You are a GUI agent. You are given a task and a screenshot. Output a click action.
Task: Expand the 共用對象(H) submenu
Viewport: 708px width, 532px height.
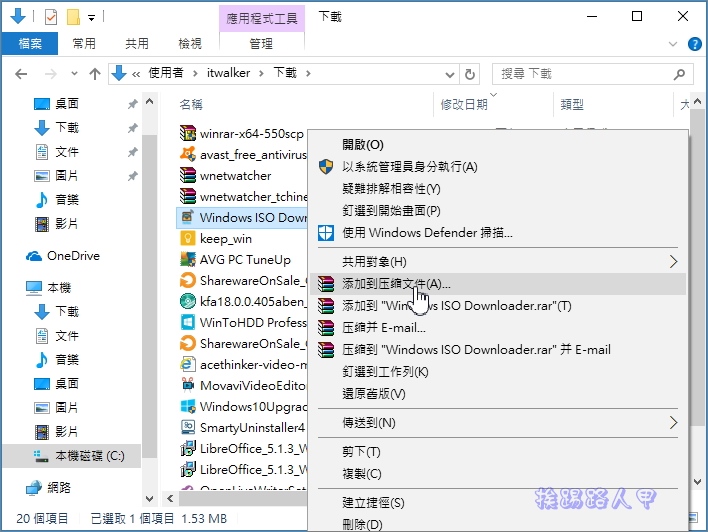pos(673,261)
